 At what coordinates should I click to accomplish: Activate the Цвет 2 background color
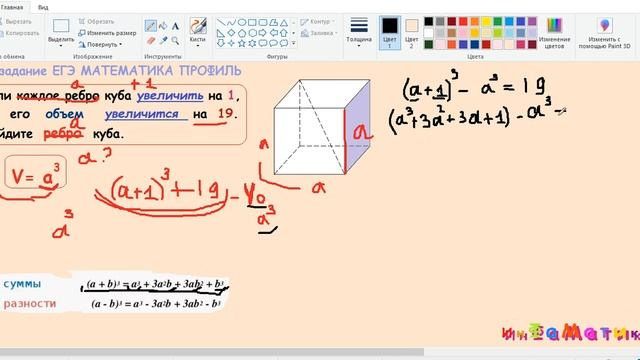(411, 33)
